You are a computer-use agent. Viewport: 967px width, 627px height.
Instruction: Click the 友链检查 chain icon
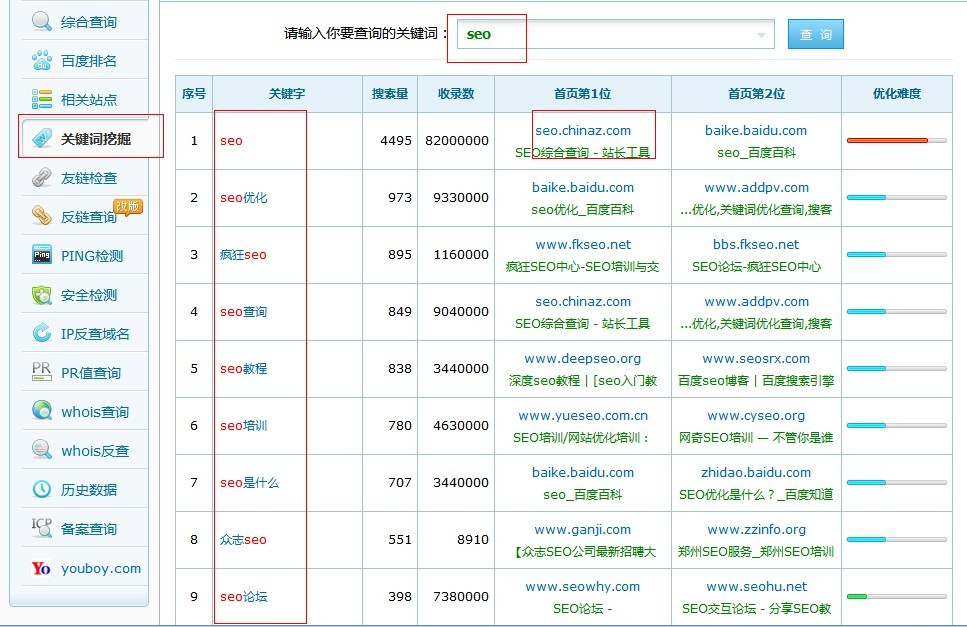point(42,178)
